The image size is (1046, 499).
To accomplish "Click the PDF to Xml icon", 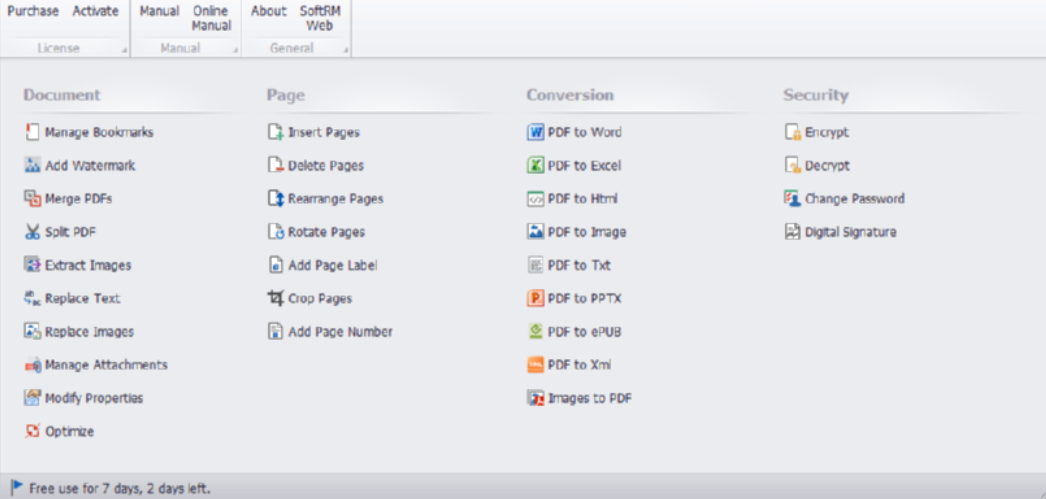I will click(x=535, y=365).
